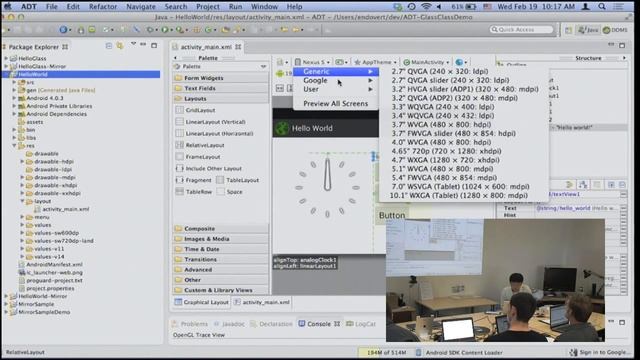640x360 pixels.
Task: Open the LogCat tab
Action: coord(361,324)
